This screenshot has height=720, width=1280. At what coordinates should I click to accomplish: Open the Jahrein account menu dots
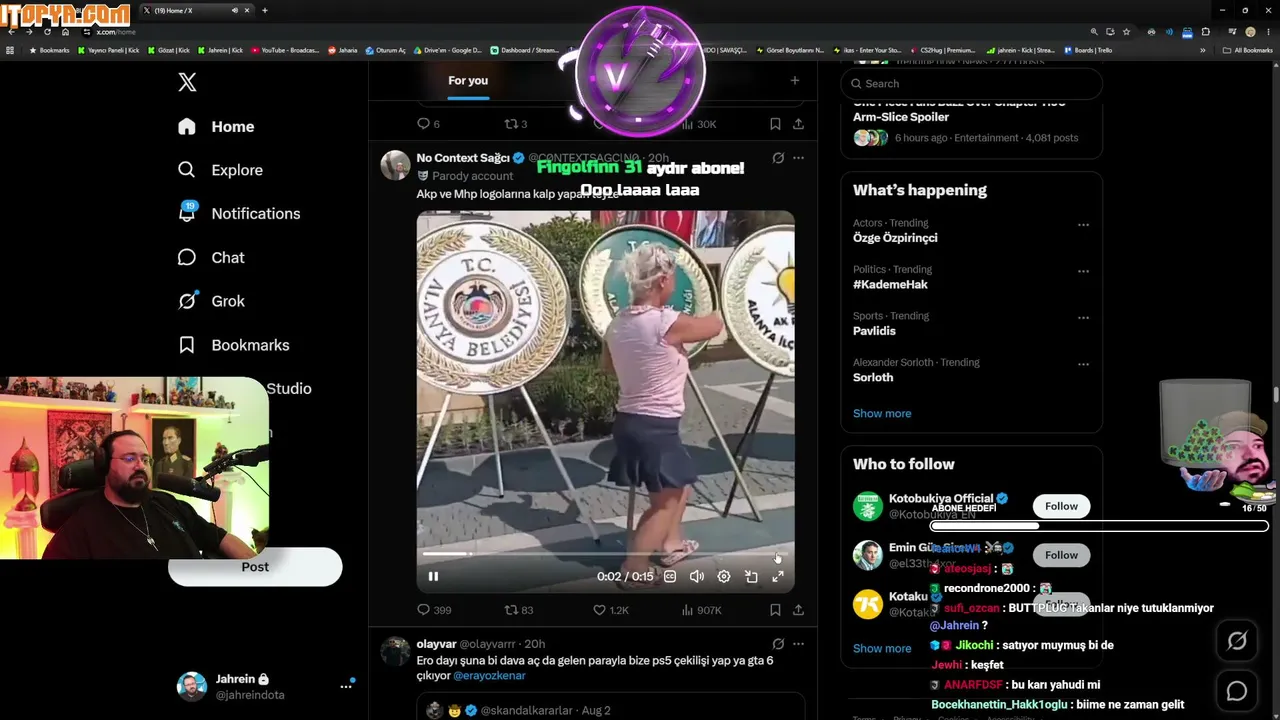point(346,686)
